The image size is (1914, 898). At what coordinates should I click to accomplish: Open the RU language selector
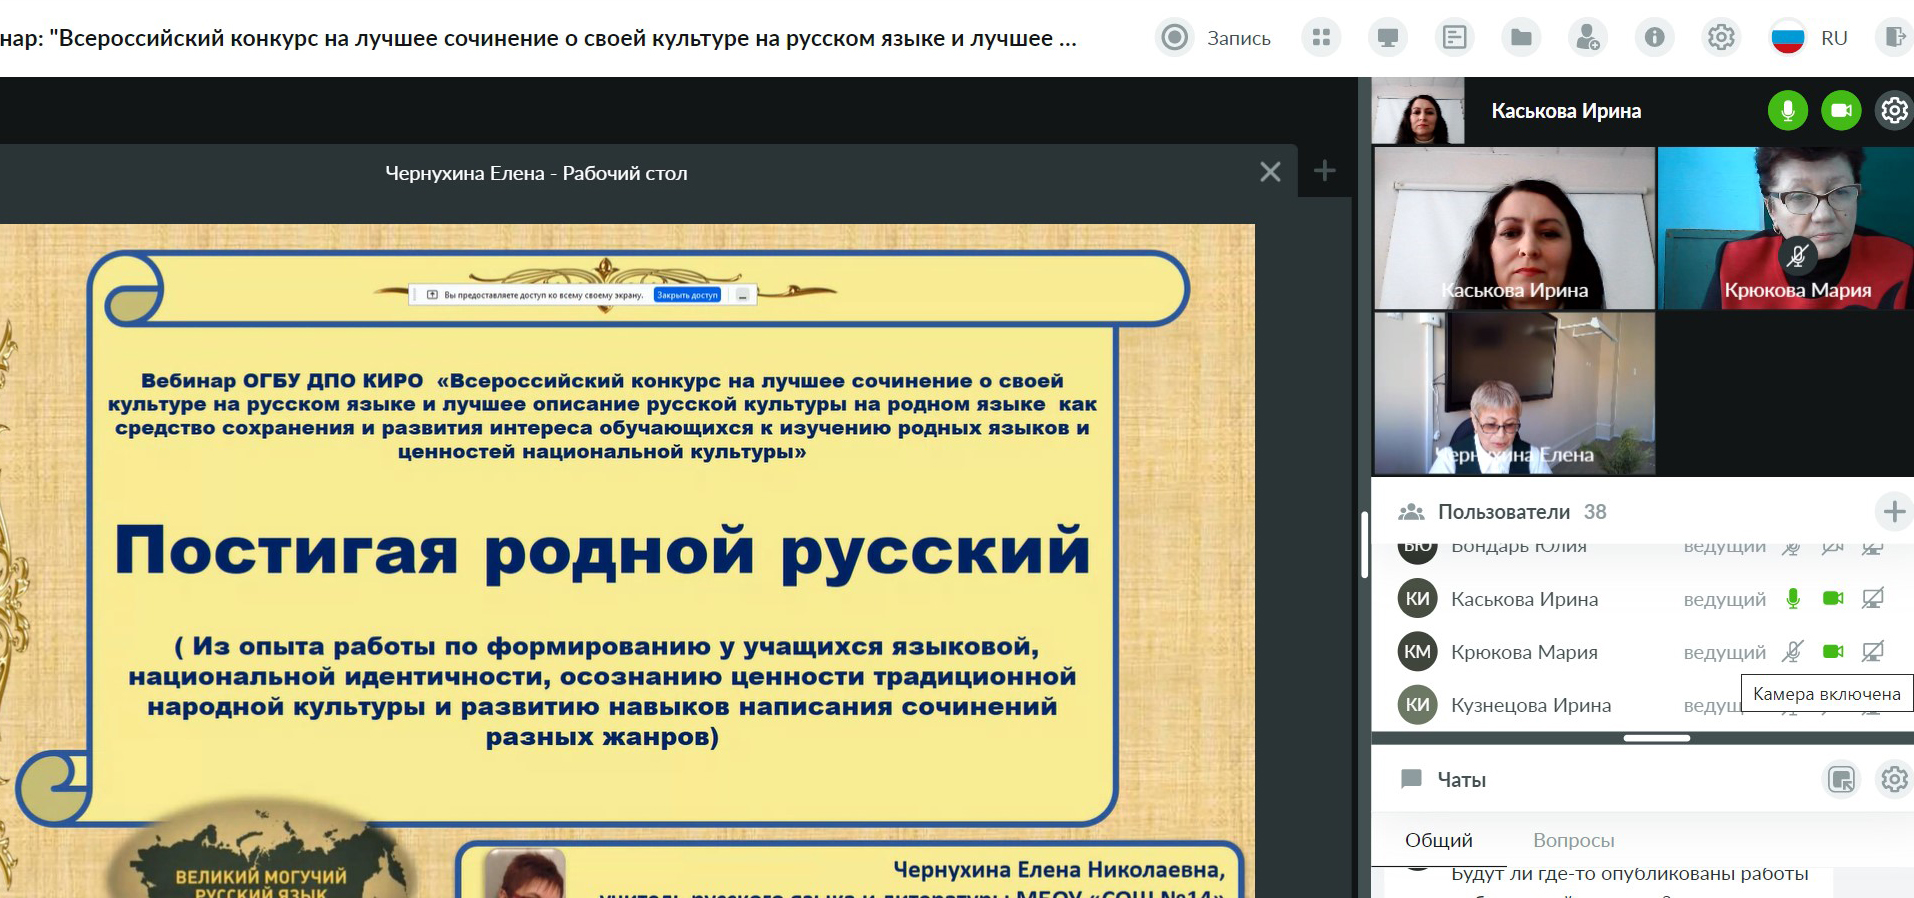(1810, 38)
